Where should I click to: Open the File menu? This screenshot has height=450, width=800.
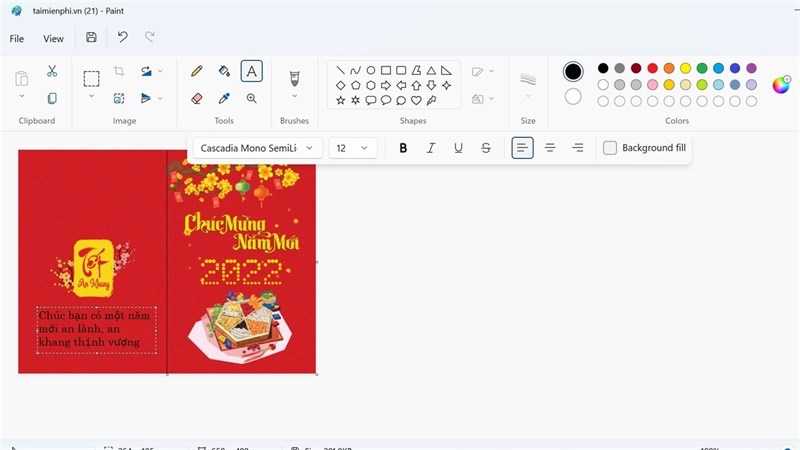[x=17, y=39]
